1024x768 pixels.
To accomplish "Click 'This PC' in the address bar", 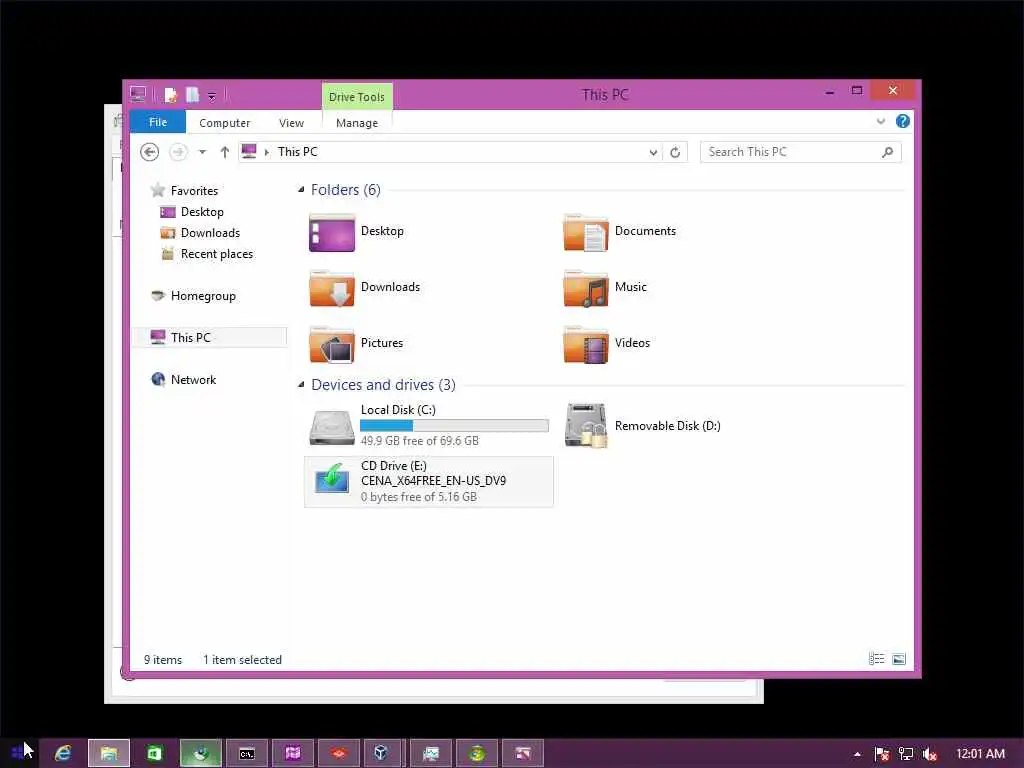I will pos(297,152).
